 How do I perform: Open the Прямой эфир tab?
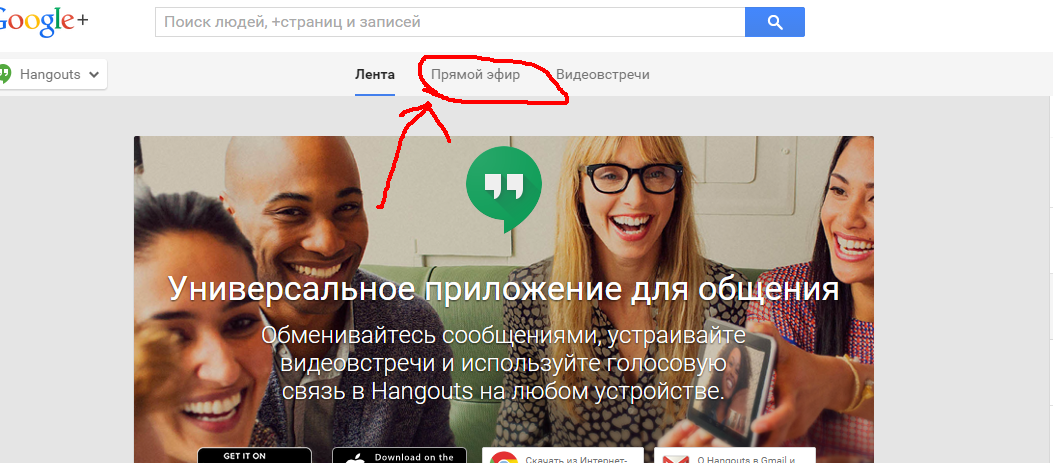click(x=475, y=75)
